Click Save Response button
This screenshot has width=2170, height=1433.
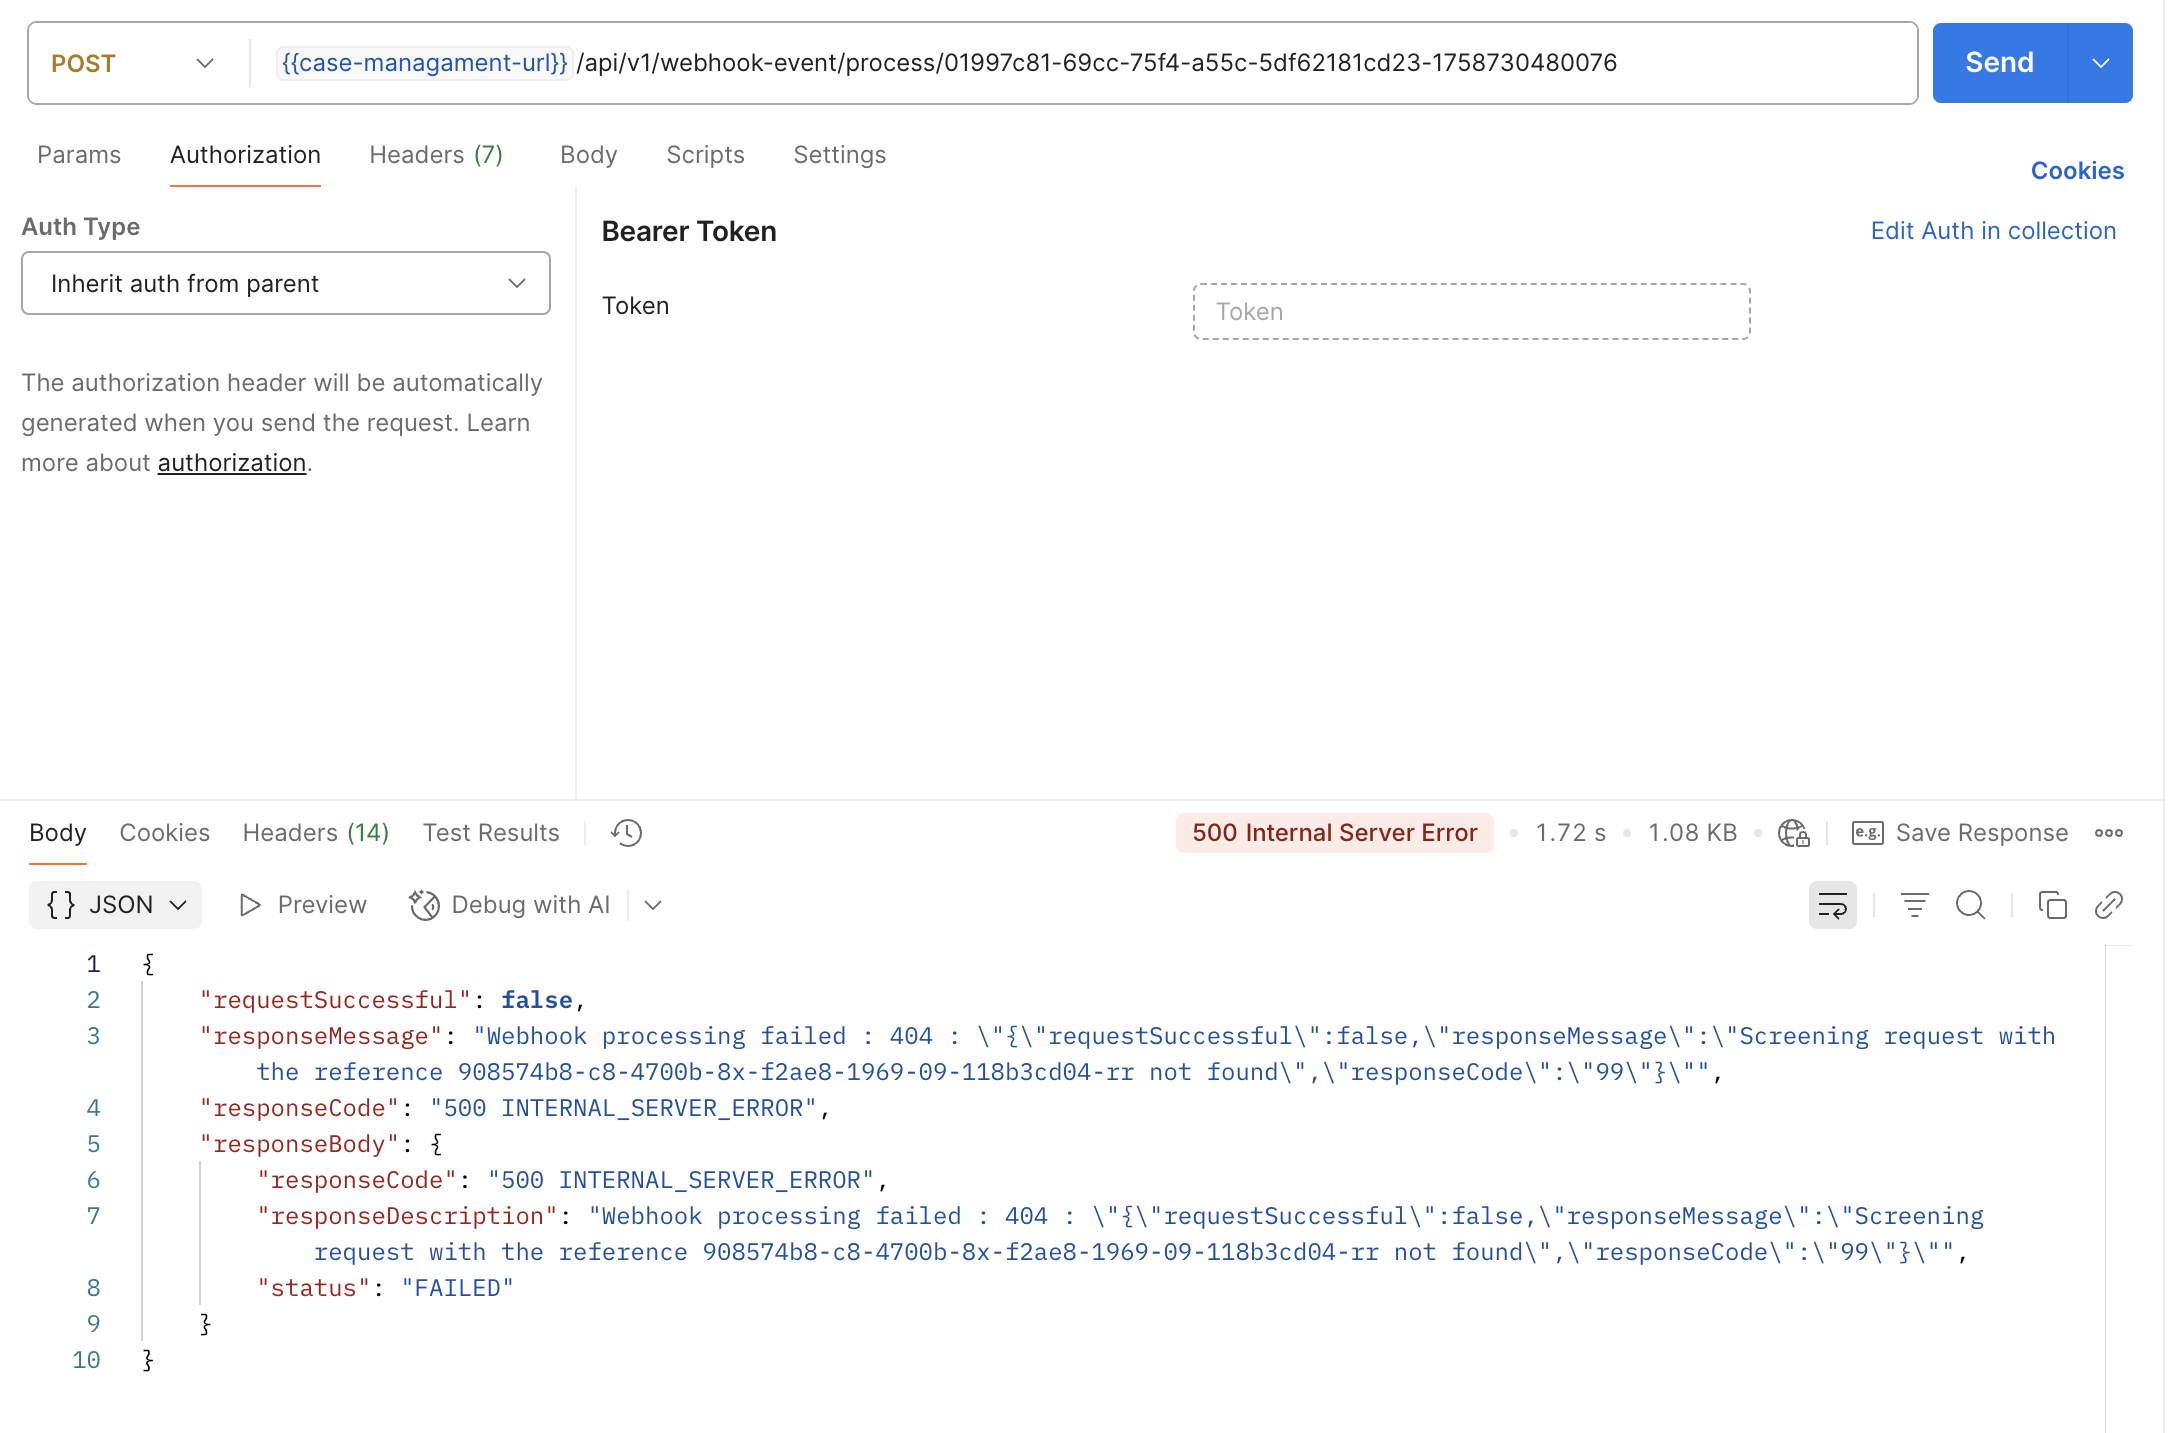pos(1960,833)
